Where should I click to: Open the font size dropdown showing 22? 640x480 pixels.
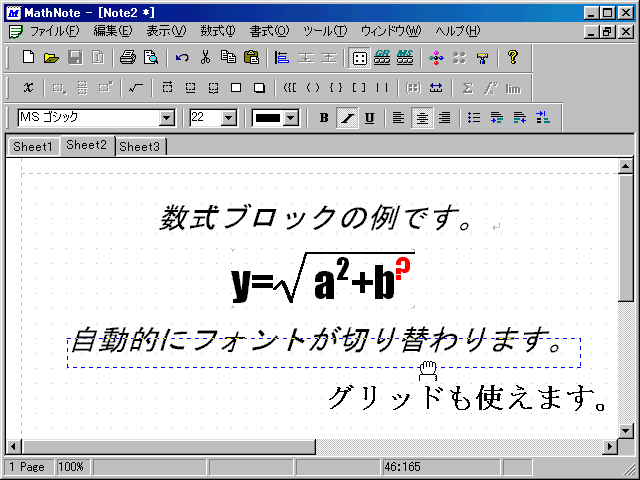tap(229, 118)
